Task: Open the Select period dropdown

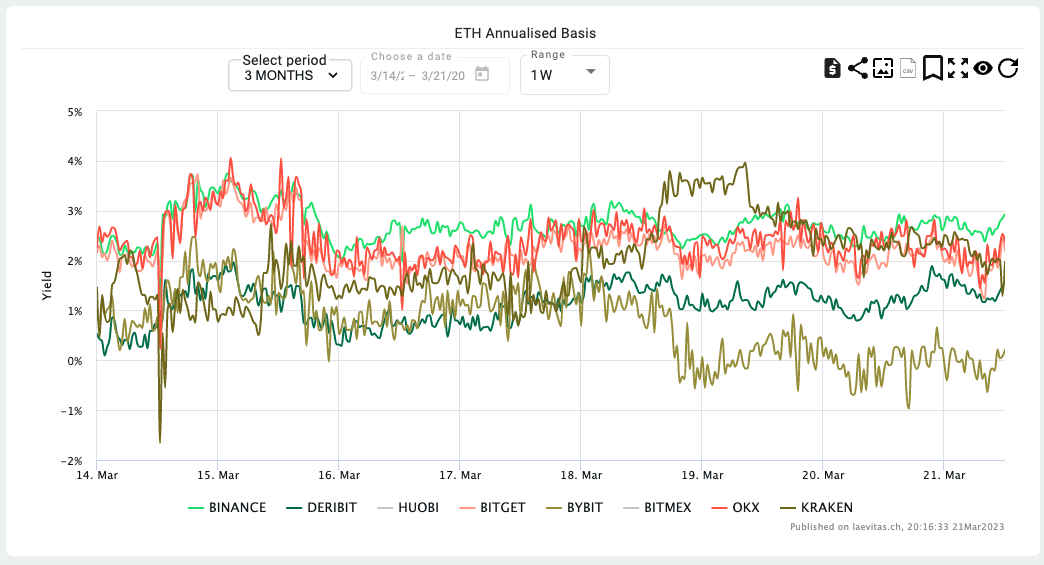Action: [x=290, y=75]
